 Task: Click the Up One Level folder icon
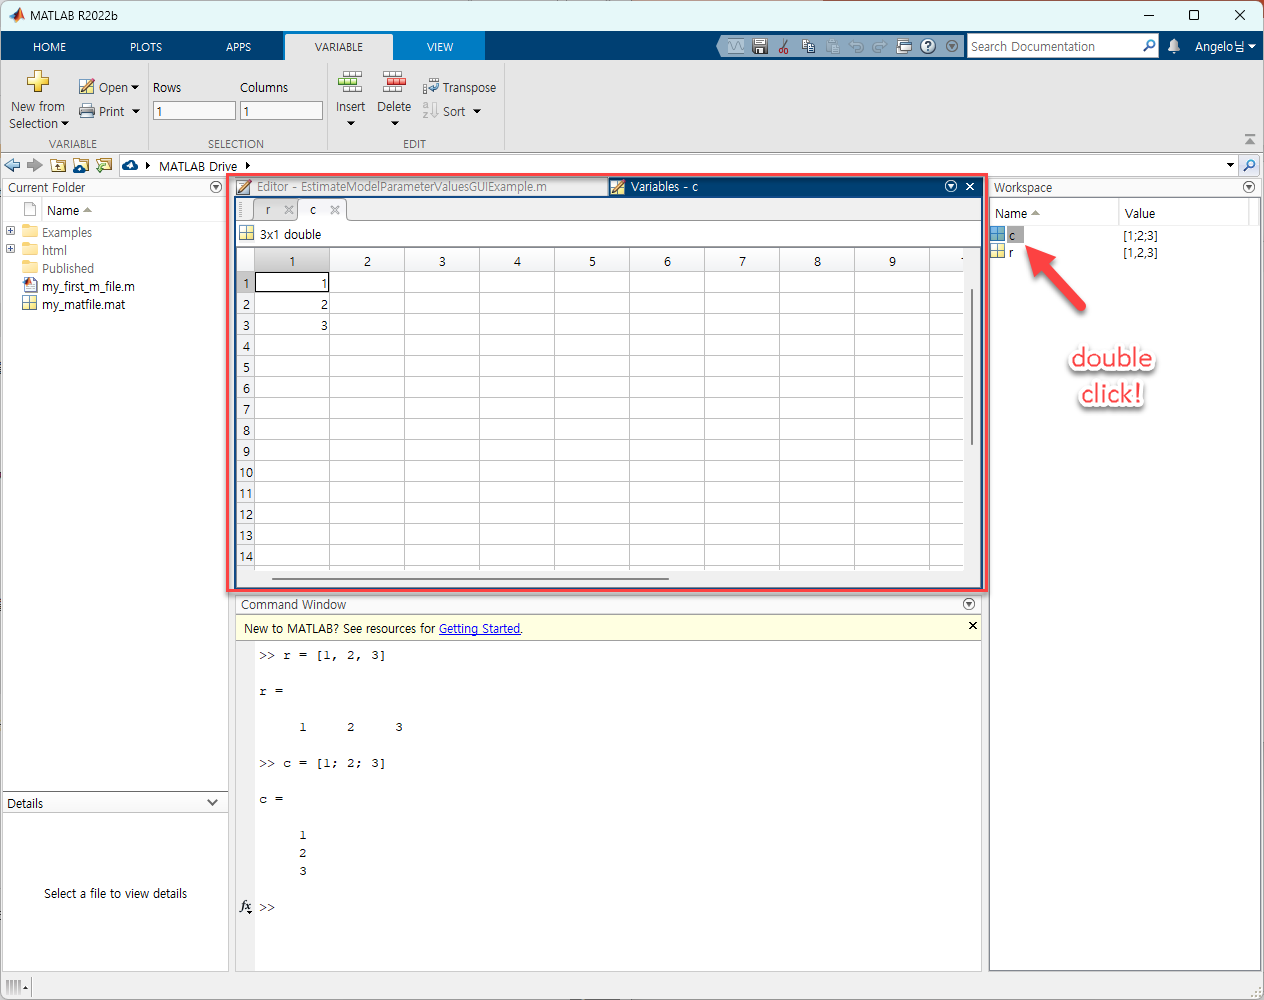point(58,165)
